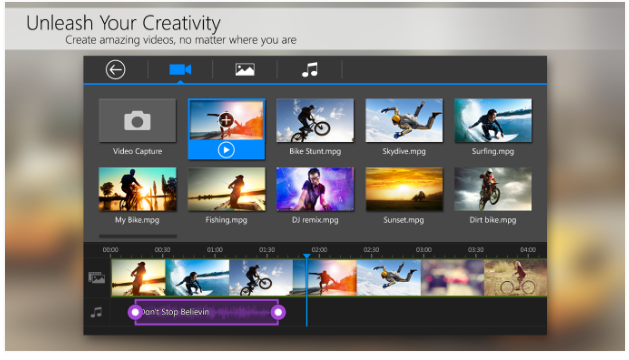Click the Surfing.mpg file name
This screenshot has height=360, width=629.
(x=493, y=151)
